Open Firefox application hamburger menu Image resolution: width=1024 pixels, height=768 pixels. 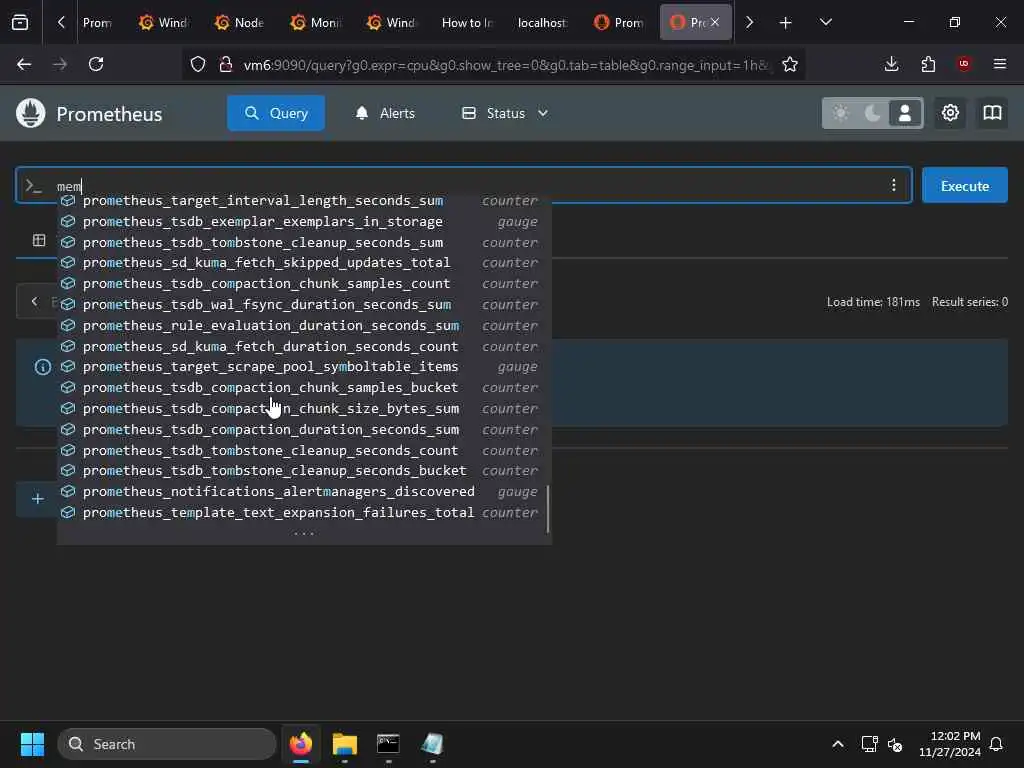pyautogui.click(x=1000, y=64)
